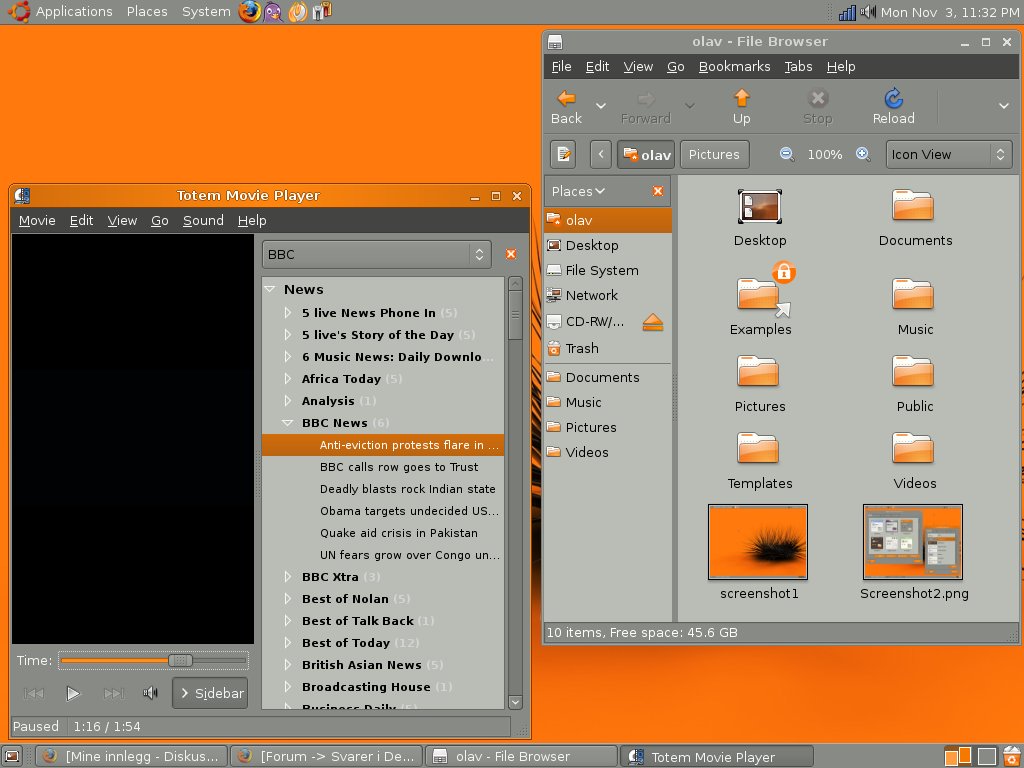Collapse the News tree category
The image size is (1024, 768).
(270, 289)
